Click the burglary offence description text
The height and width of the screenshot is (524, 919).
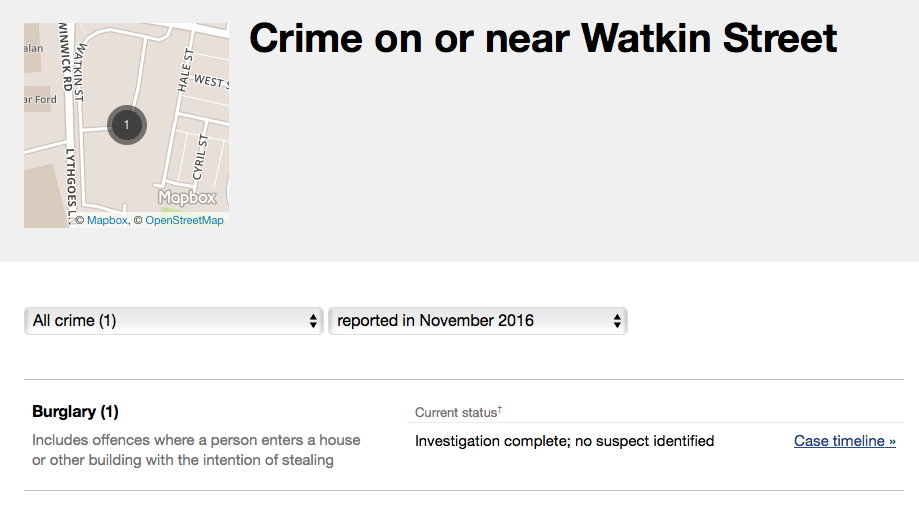tap(196, 450)
